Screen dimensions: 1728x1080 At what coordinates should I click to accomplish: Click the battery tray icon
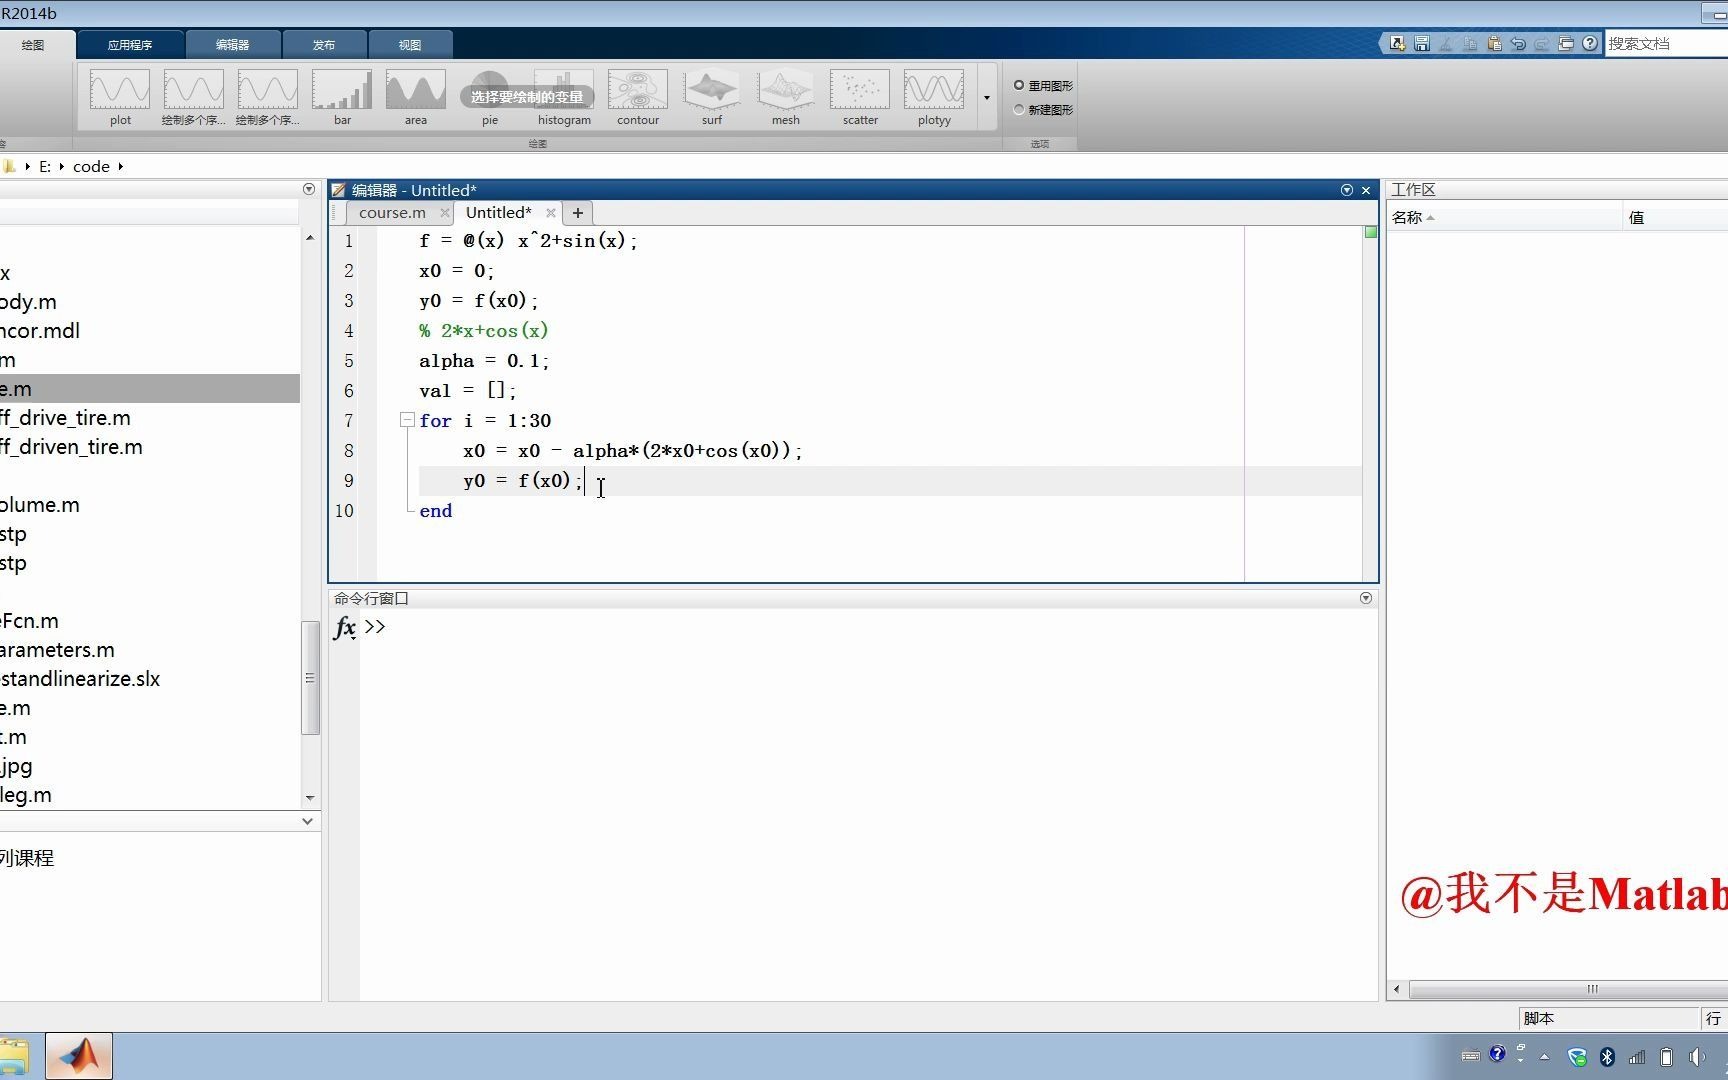[x=1666, y=1056]
